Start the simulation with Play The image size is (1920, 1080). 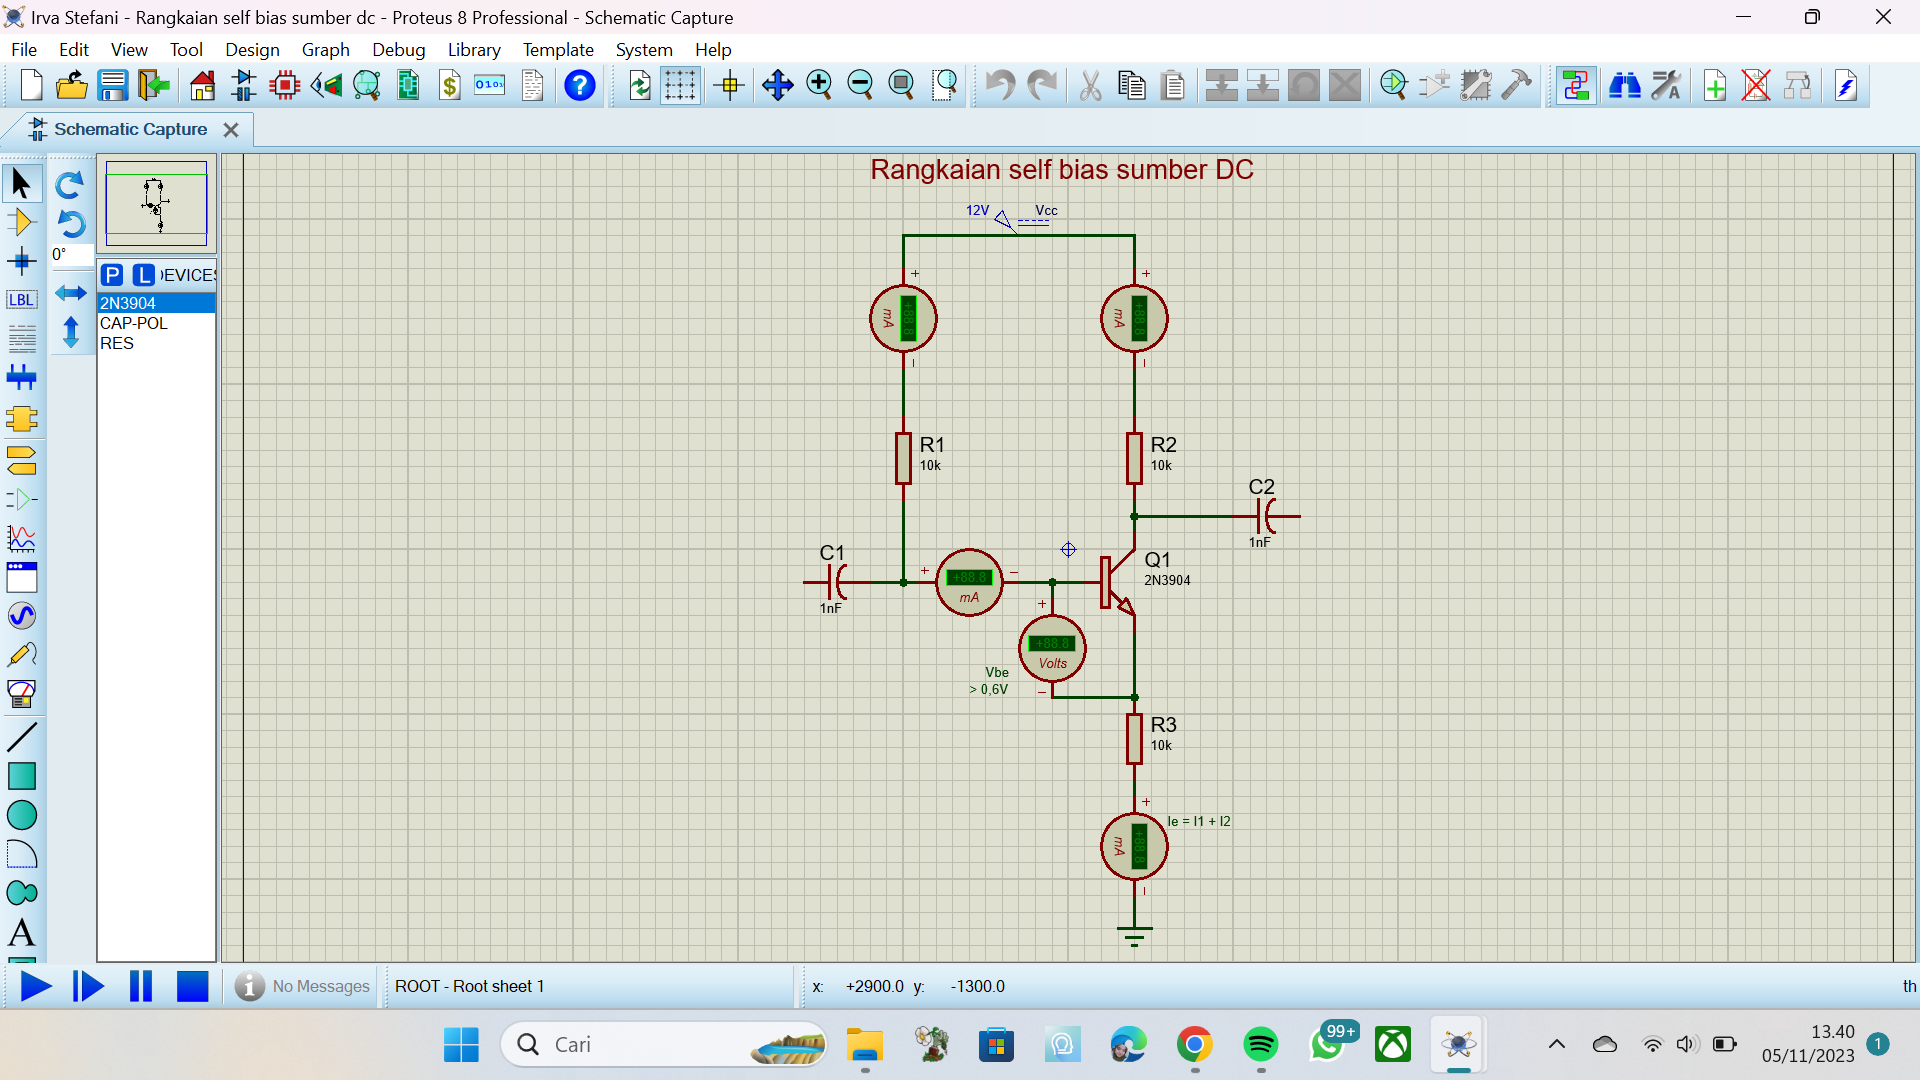tap(36, 986)
